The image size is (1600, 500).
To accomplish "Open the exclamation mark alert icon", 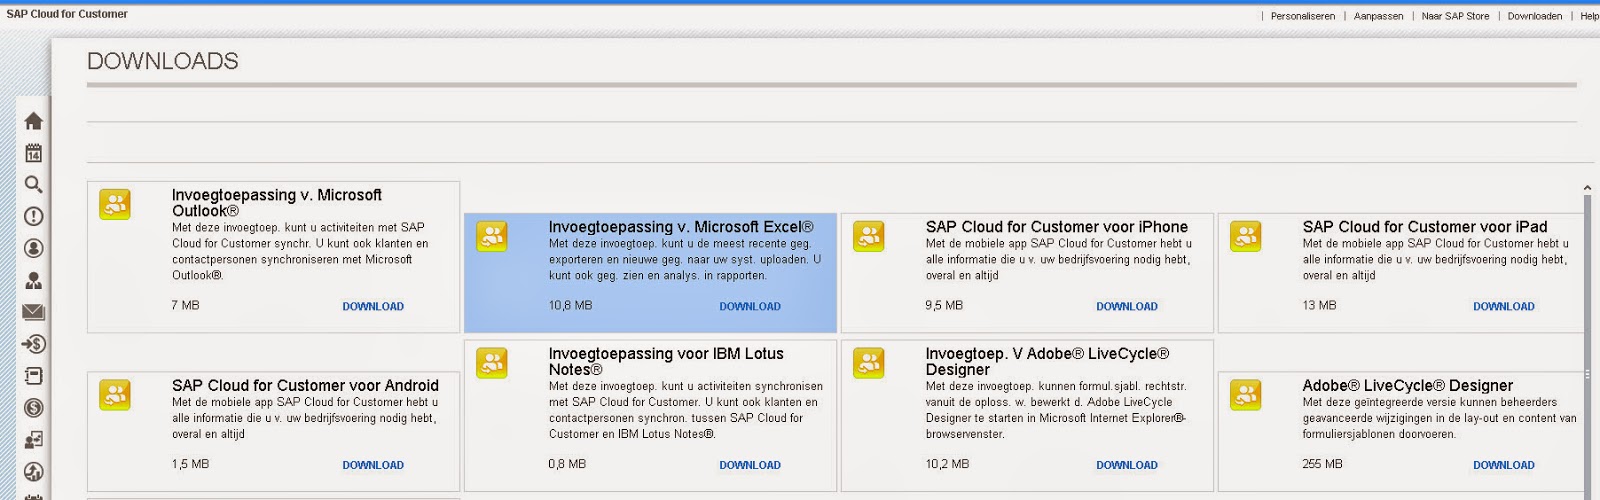I will coord(33,216).
